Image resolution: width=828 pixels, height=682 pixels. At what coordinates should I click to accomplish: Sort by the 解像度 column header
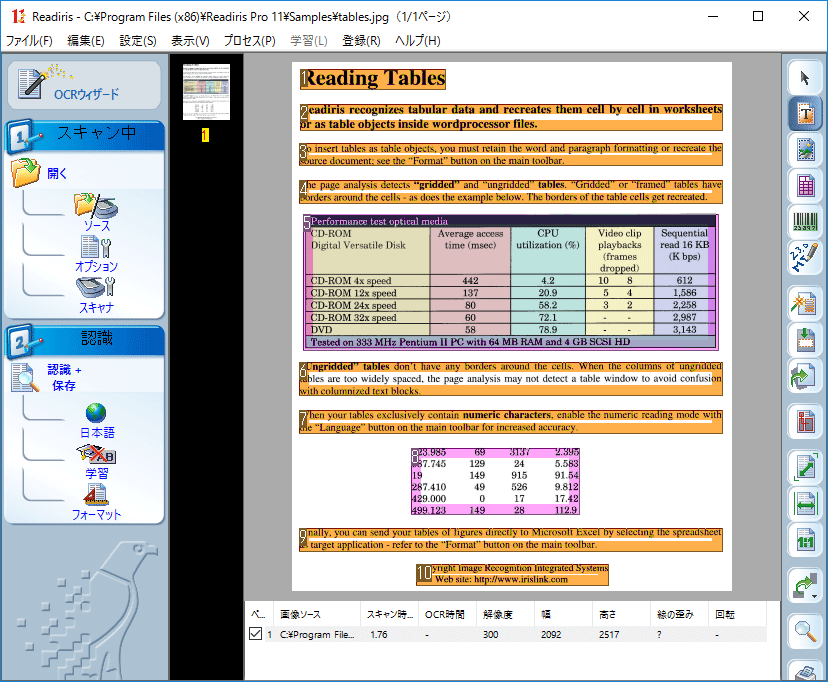[x=505, y=614]
